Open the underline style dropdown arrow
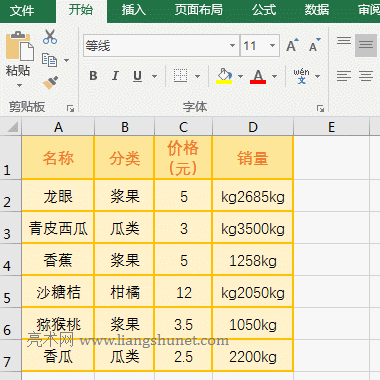Viewport: 380px width, 380px height. pyautogui.click(x=154, y=76)
